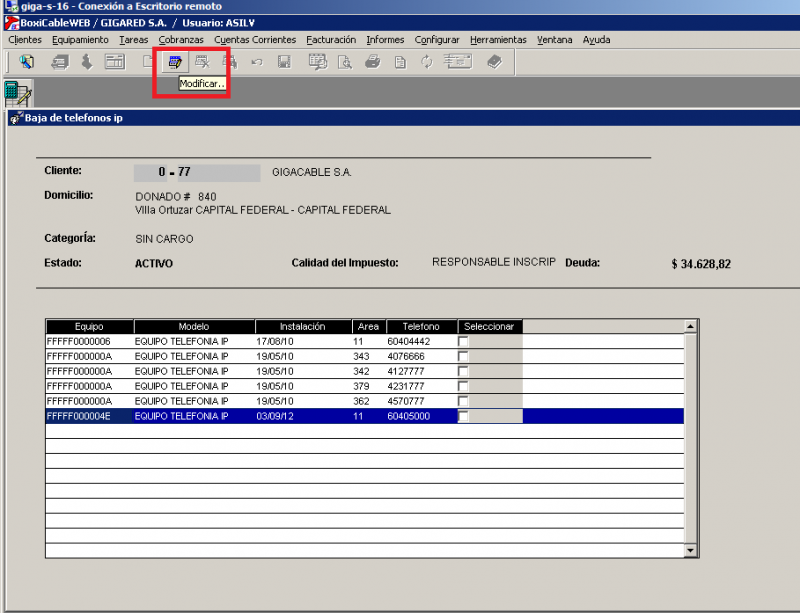The width and height of the screenshot is (800, 613).
Task: Check the Seleccionar box for telefono 4076666
Action: (x=464, y=356)
